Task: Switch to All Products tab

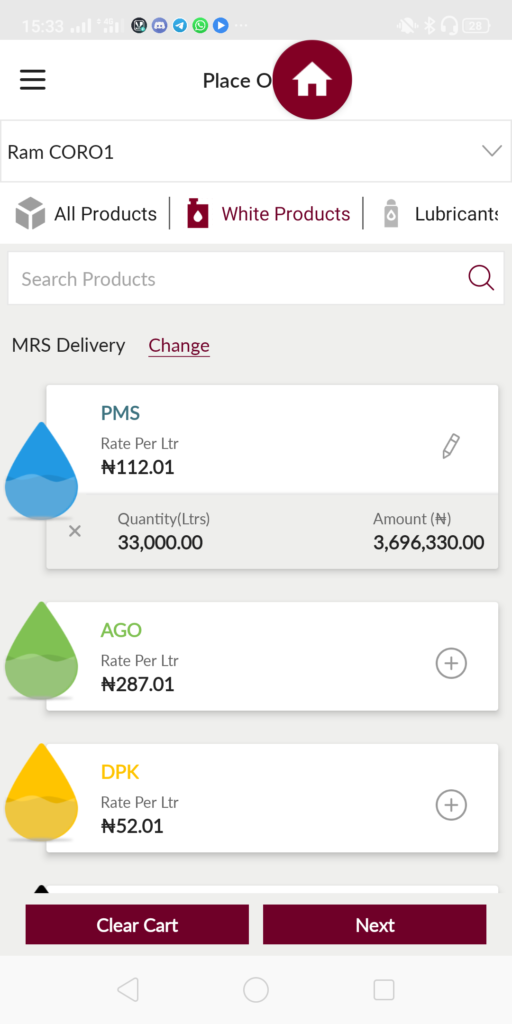Action: pos(86,214)
